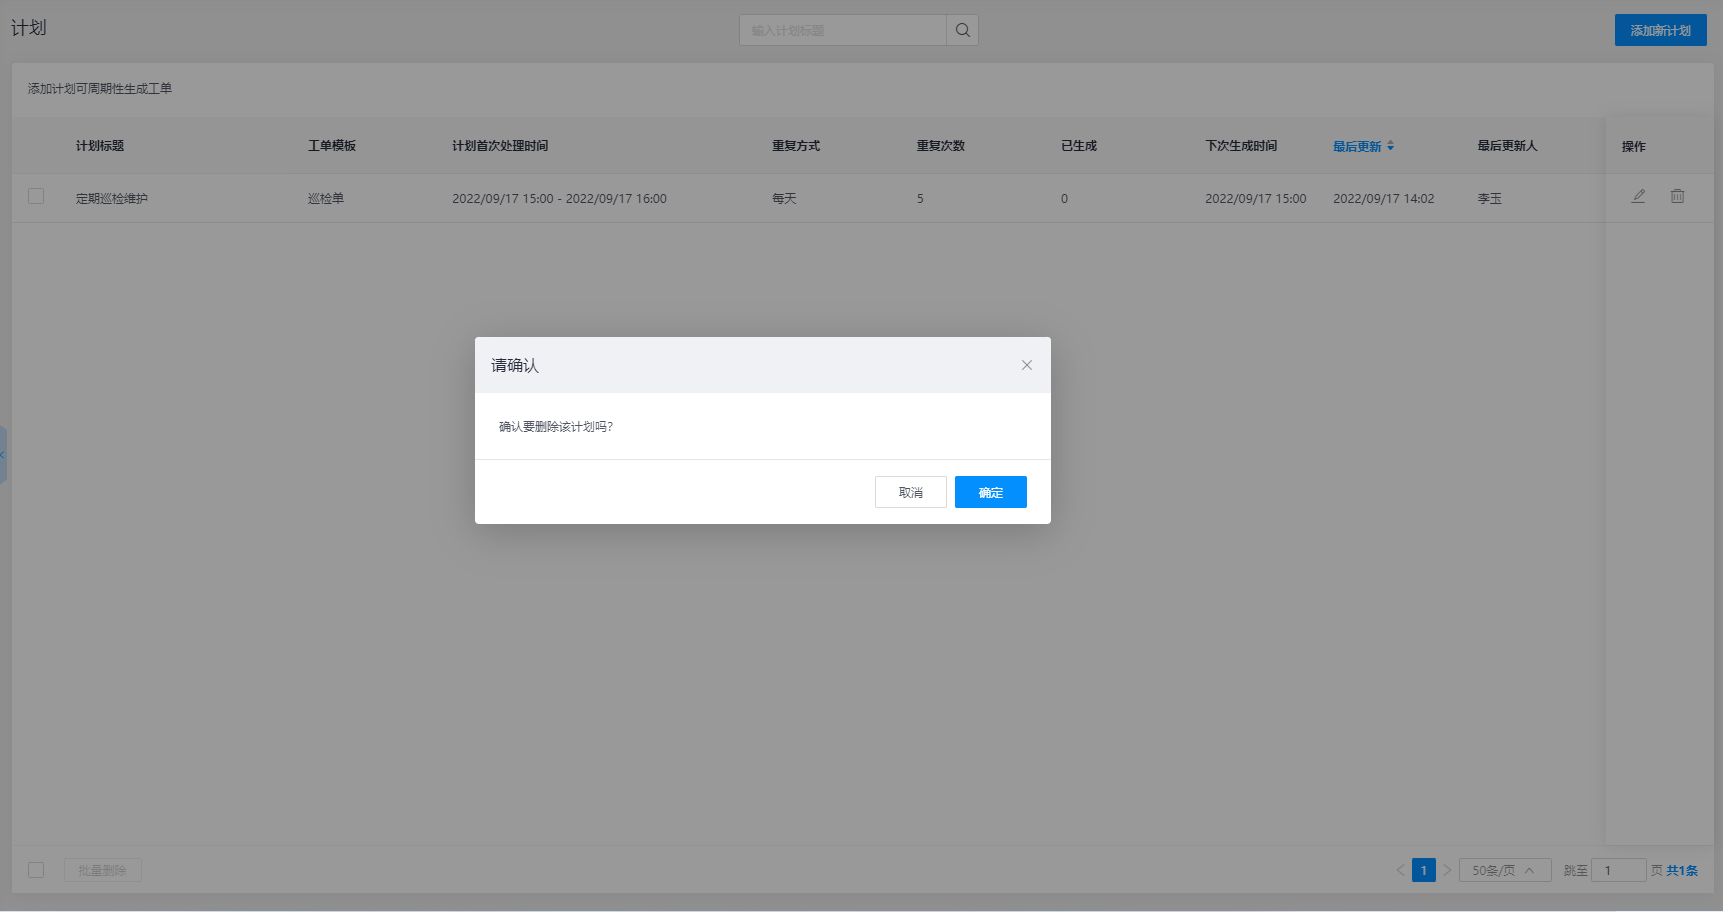The image size is (1723, 912).
Task: Click the previous page arrow
Action: 1400,870
